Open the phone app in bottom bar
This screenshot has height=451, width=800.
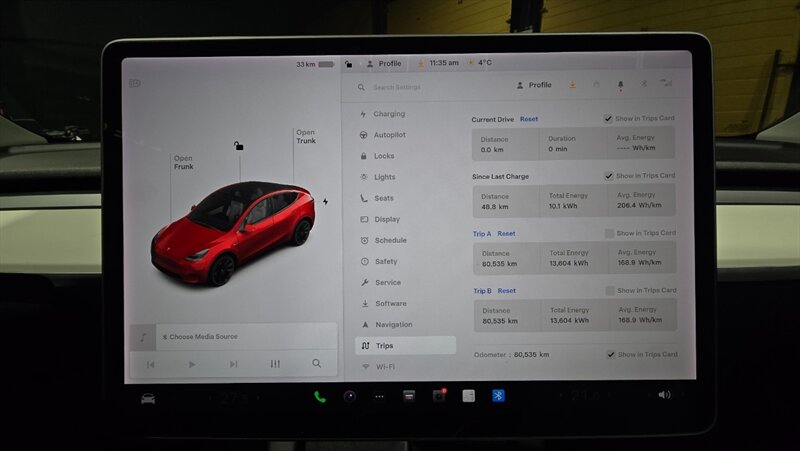[320, 396]
